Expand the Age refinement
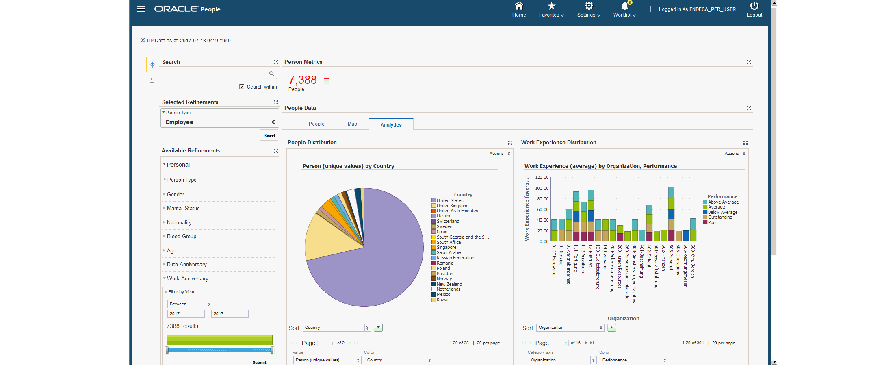The image size is (887, 365). coord(168,250)
